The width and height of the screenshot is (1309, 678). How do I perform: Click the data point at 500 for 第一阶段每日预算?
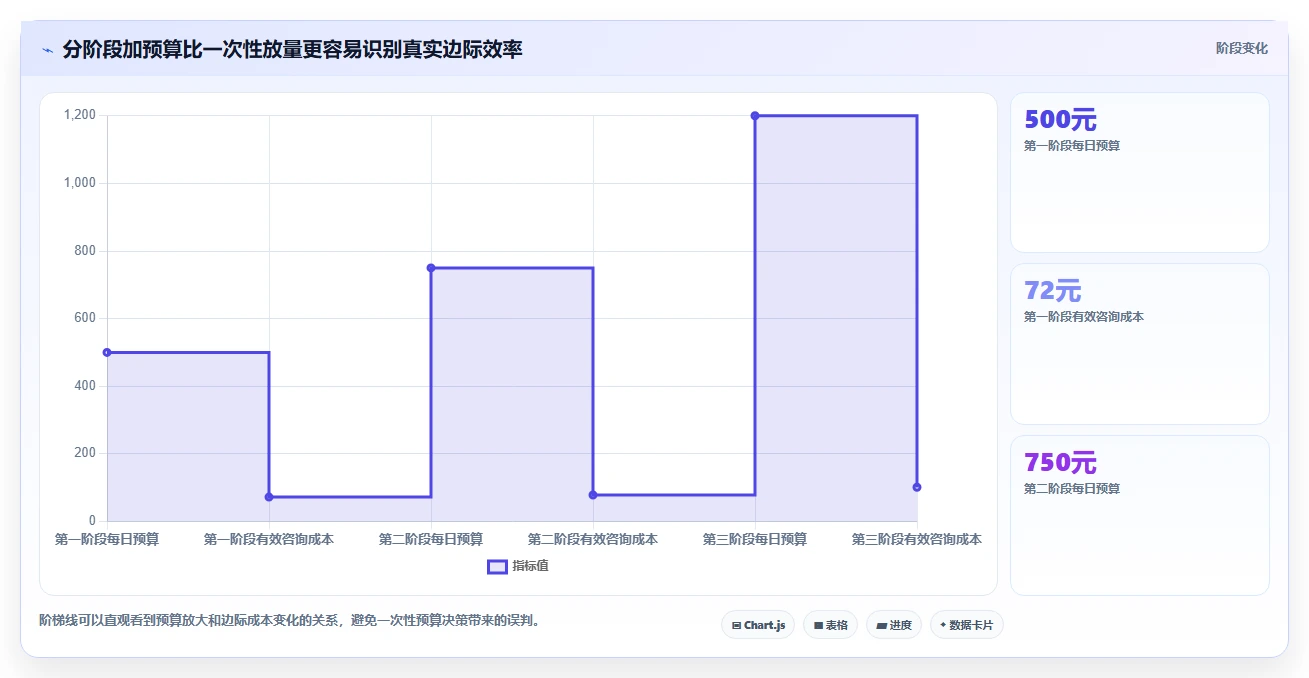click(x=107, y=352)
